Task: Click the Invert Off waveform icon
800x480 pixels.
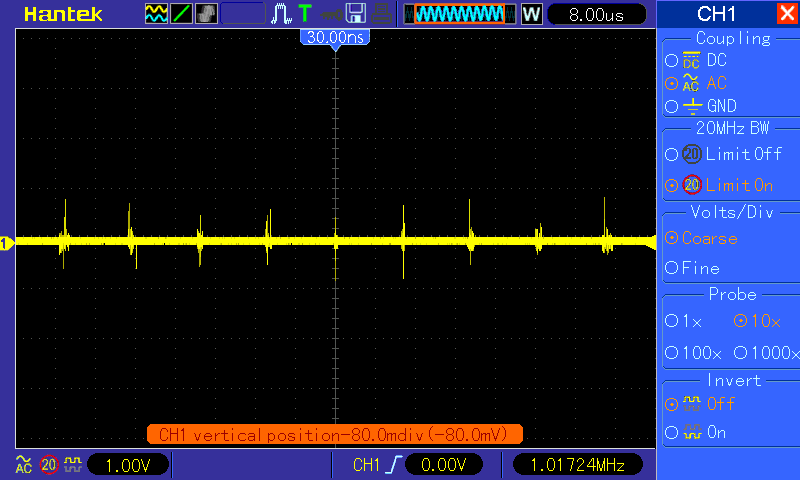Action: (692, 404)
